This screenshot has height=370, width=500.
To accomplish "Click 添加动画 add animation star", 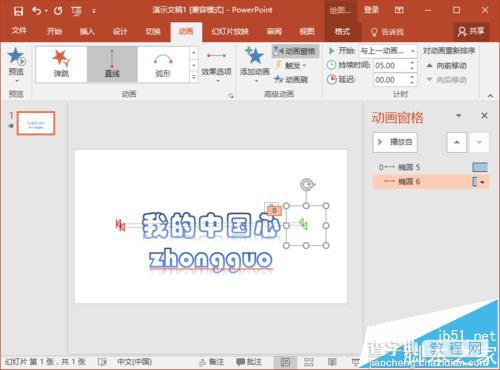I will click(x=255, y=64).
